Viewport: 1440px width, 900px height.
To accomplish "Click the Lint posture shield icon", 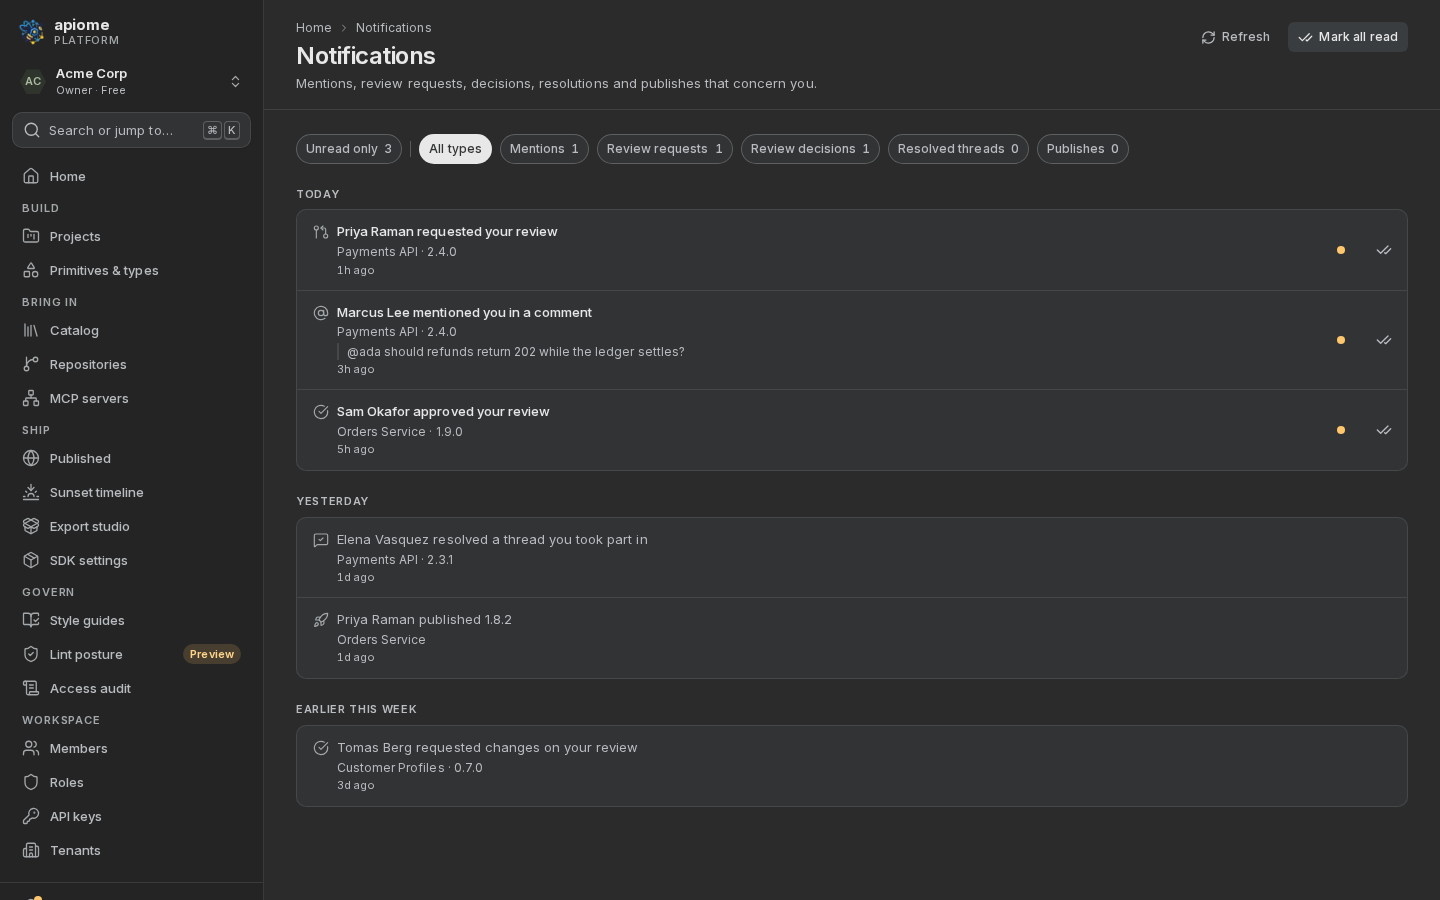I will click(x=31, y=654).
